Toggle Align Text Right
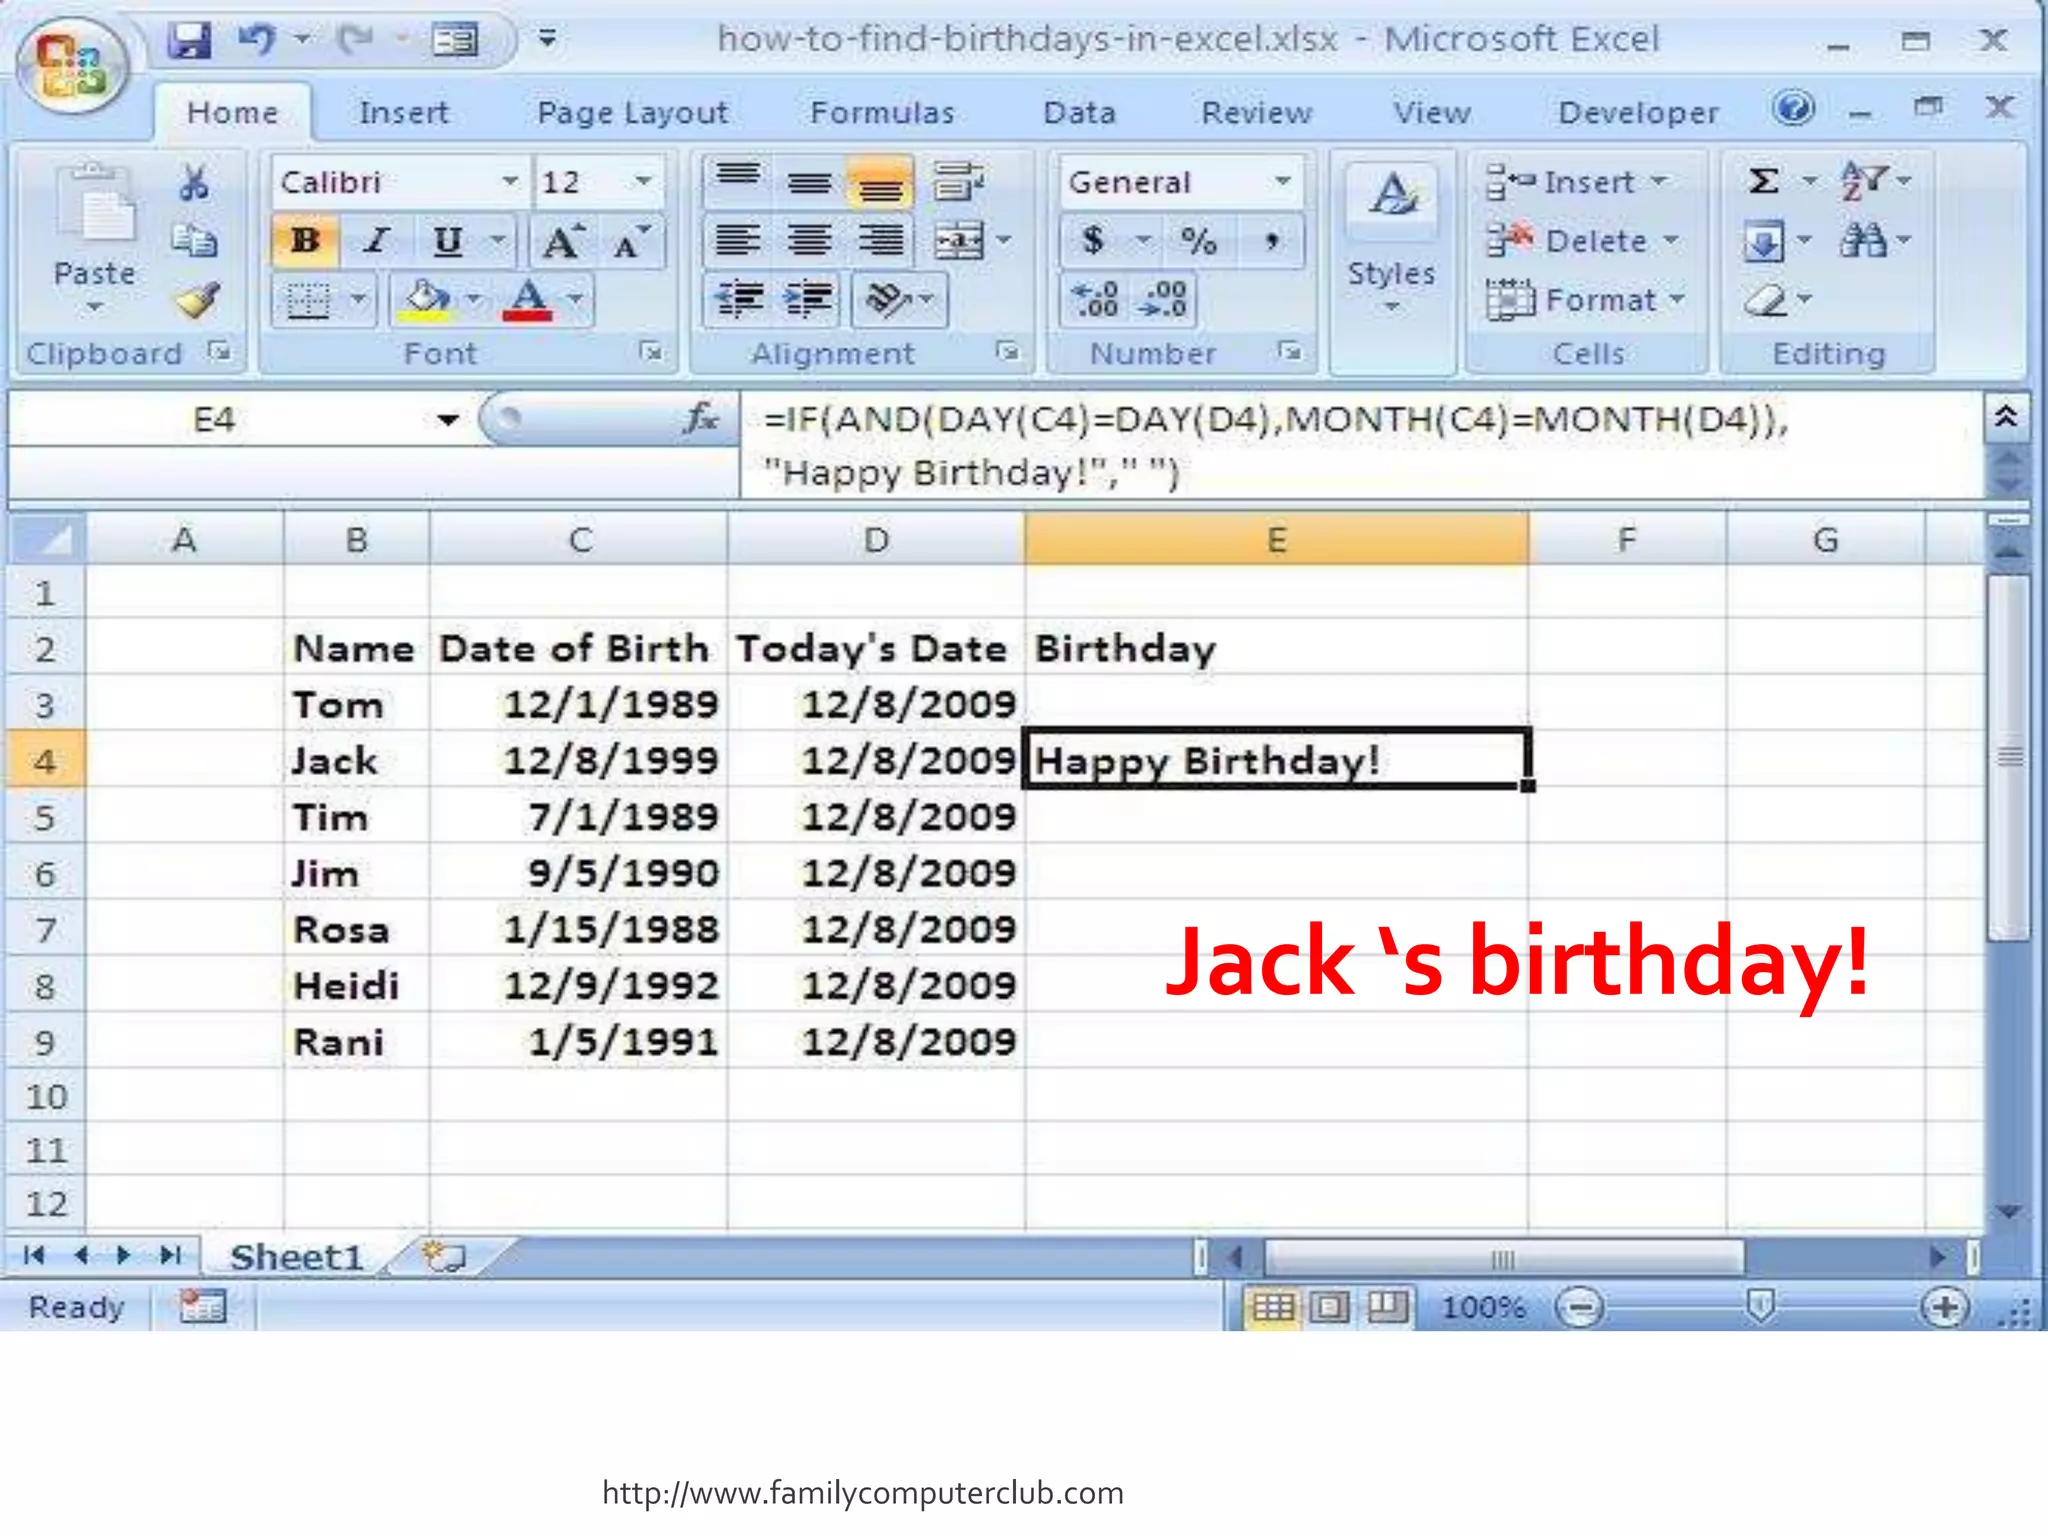 coord(880,241)
